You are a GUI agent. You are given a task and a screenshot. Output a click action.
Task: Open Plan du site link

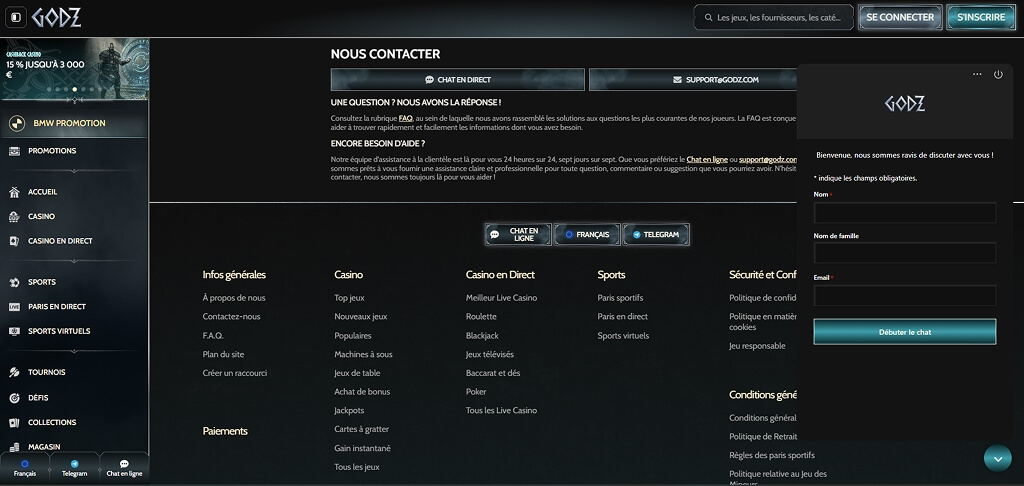(x=223, y=355)
